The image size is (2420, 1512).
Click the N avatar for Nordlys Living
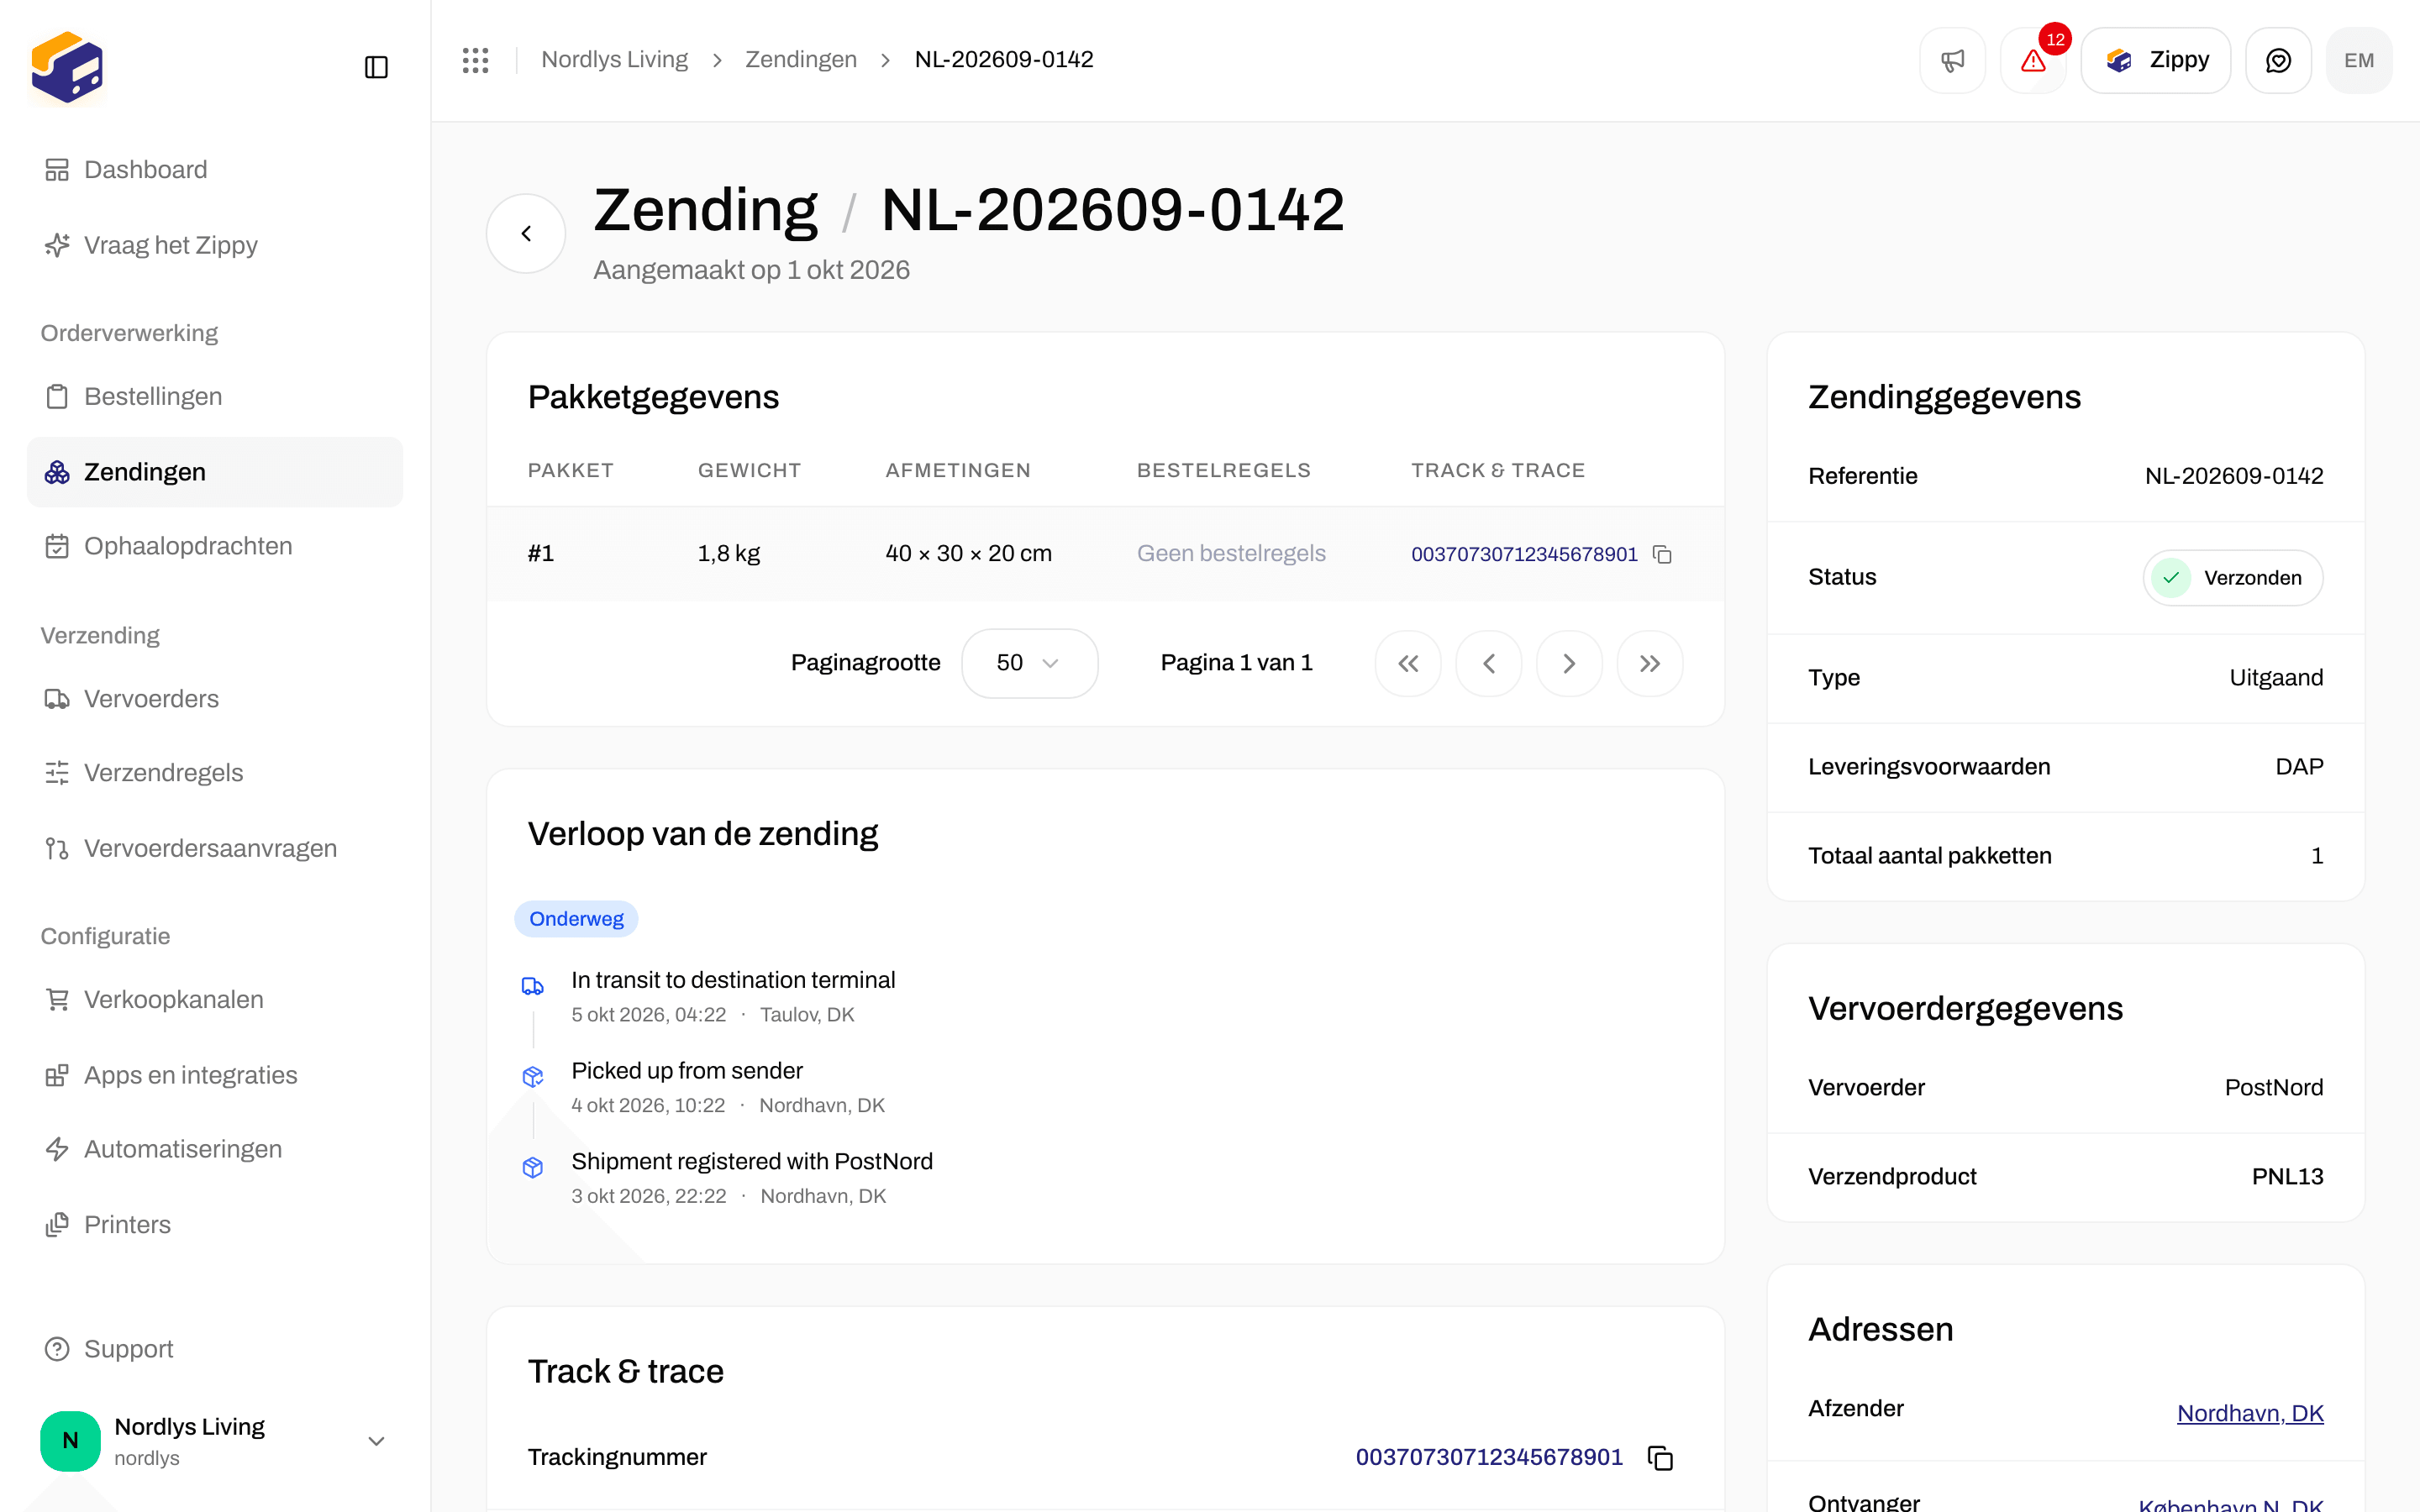click(x=70, y=1441)
